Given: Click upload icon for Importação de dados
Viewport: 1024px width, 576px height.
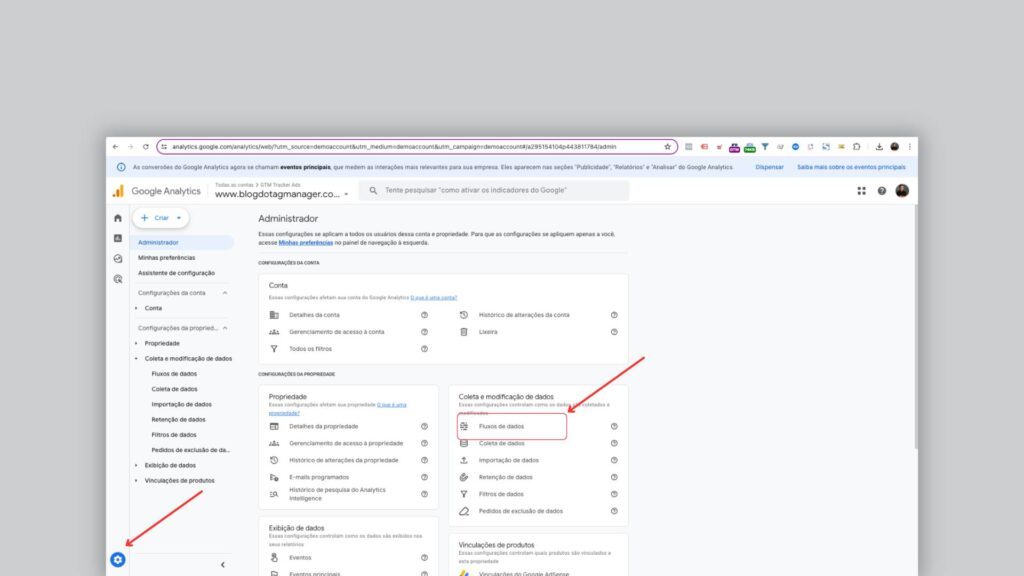Looking at the screenshot, I should [x=464, y=460].
